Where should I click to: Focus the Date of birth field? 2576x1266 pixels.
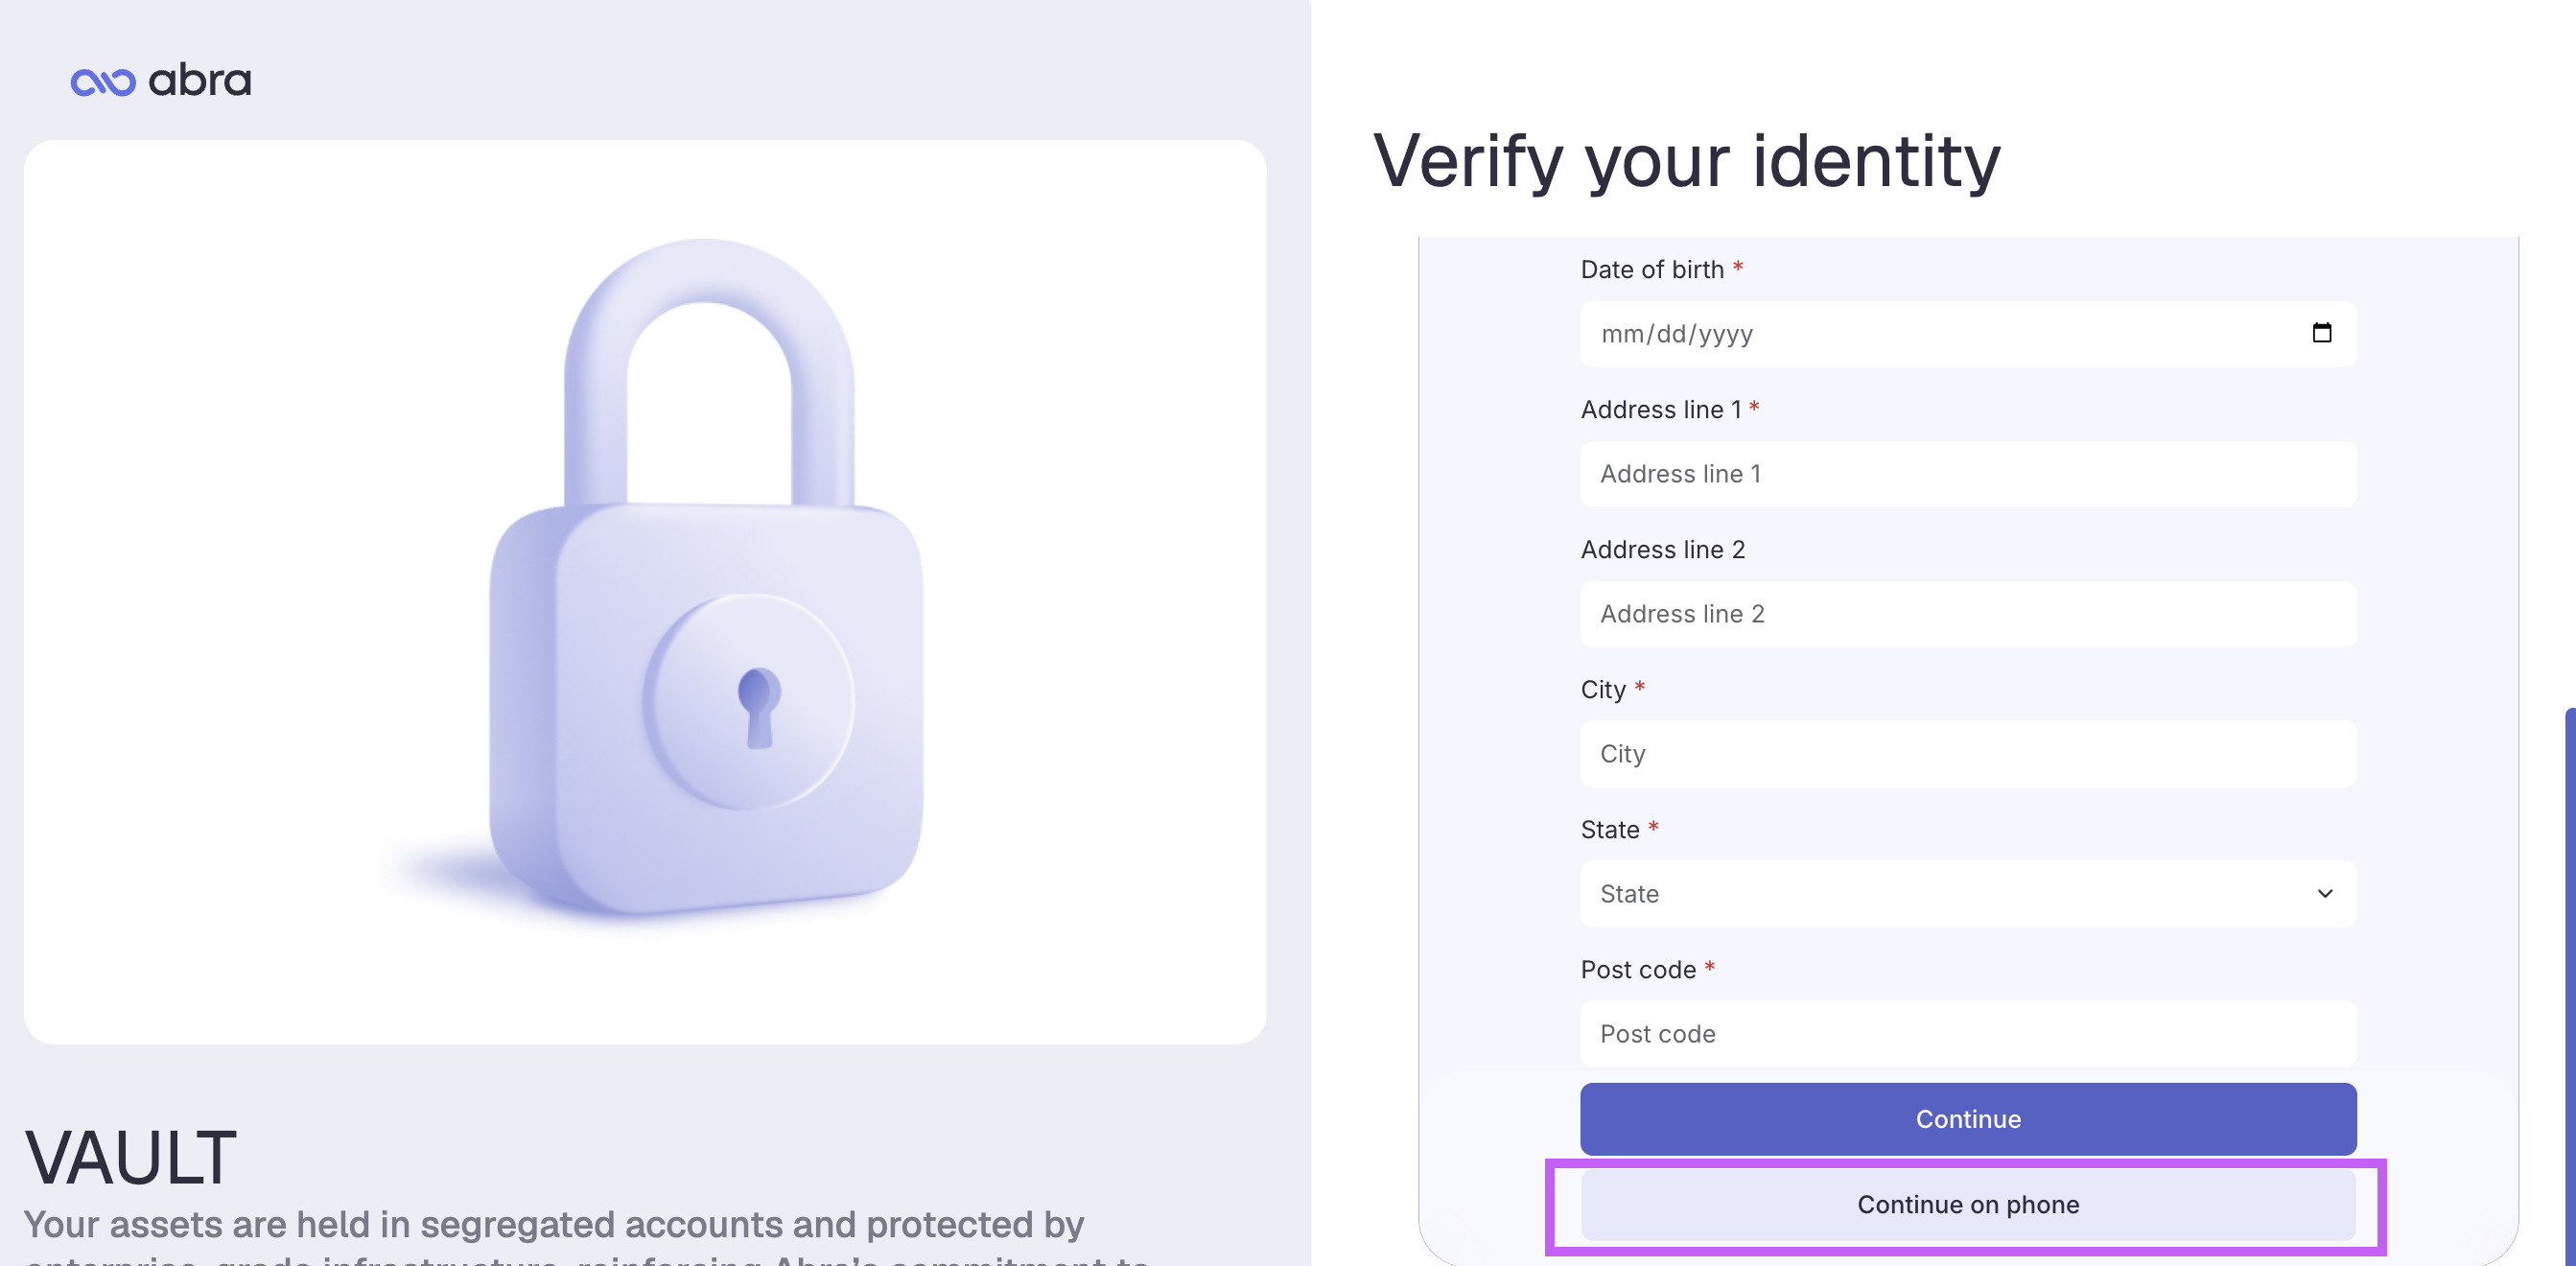click(x=1967, y=333)
